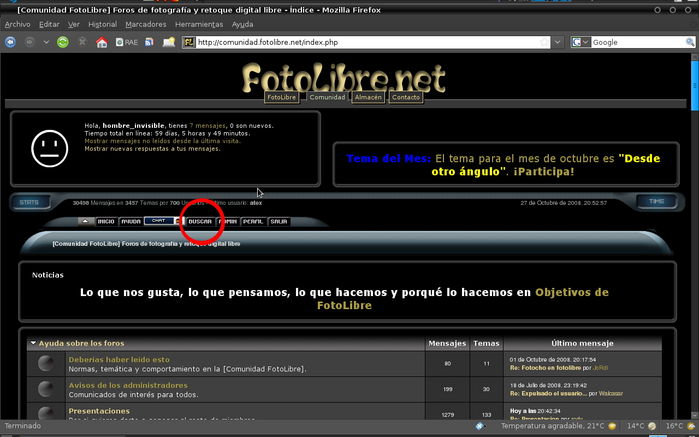Click the ADMIN forum nav button
This screenshot has width=699, height=437.
pyautogui.click(x=228, y=222)
